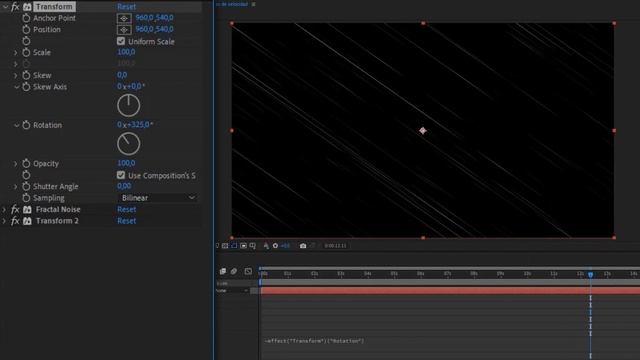Image resolution: width=640 pixels, height=360 pixels.
Task: Click the Rotation expression text in timeline
Action: tap(314, 341)
